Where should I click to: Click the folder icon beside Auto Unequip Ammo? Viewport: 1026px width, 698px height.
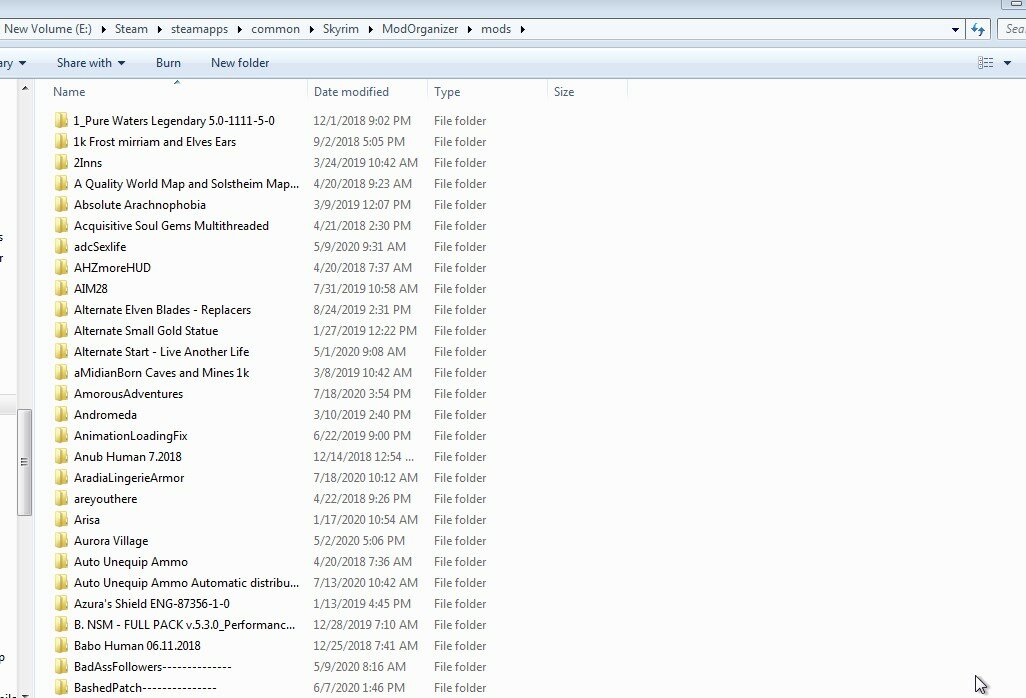pos(61,561)
